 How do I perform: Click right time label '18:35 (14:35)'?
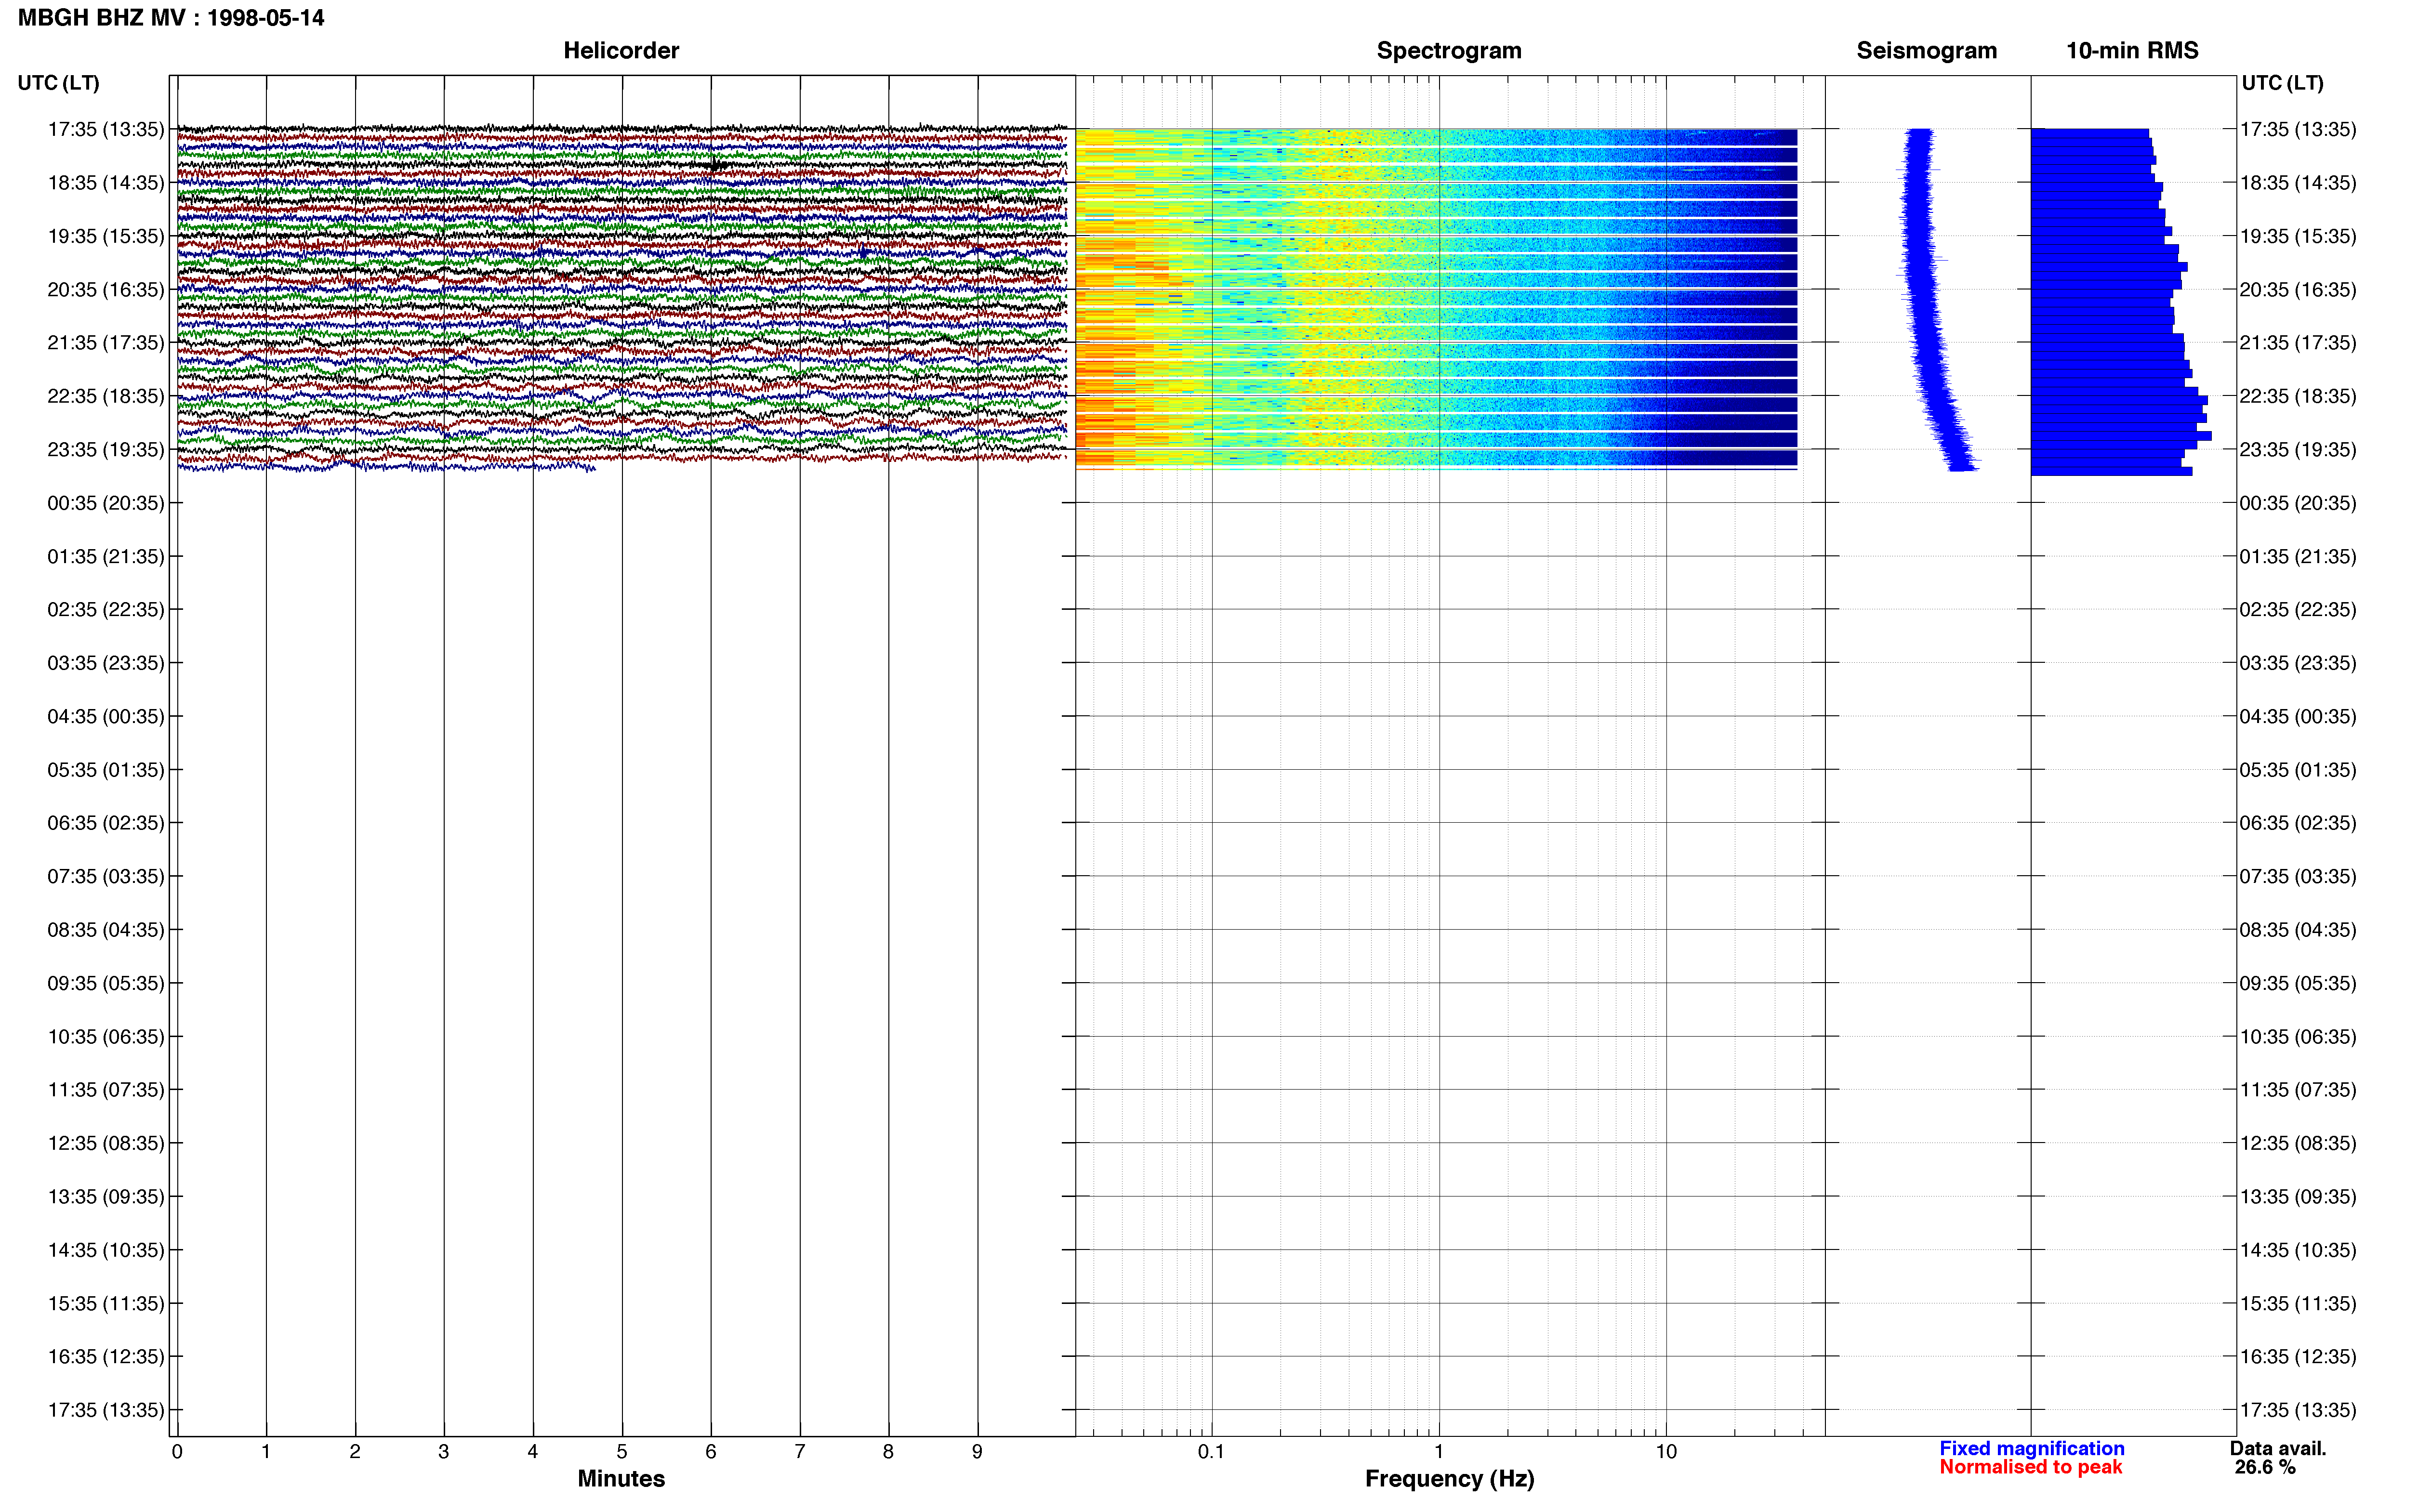[x=2298, y=183]
